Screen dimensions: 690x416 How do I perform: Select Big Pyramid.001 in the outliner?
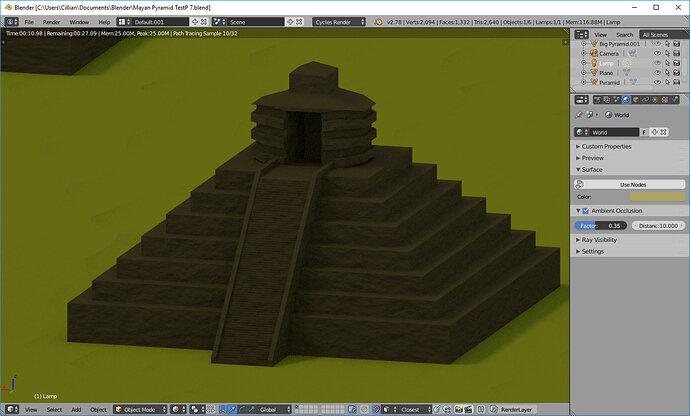click(619, 44)
